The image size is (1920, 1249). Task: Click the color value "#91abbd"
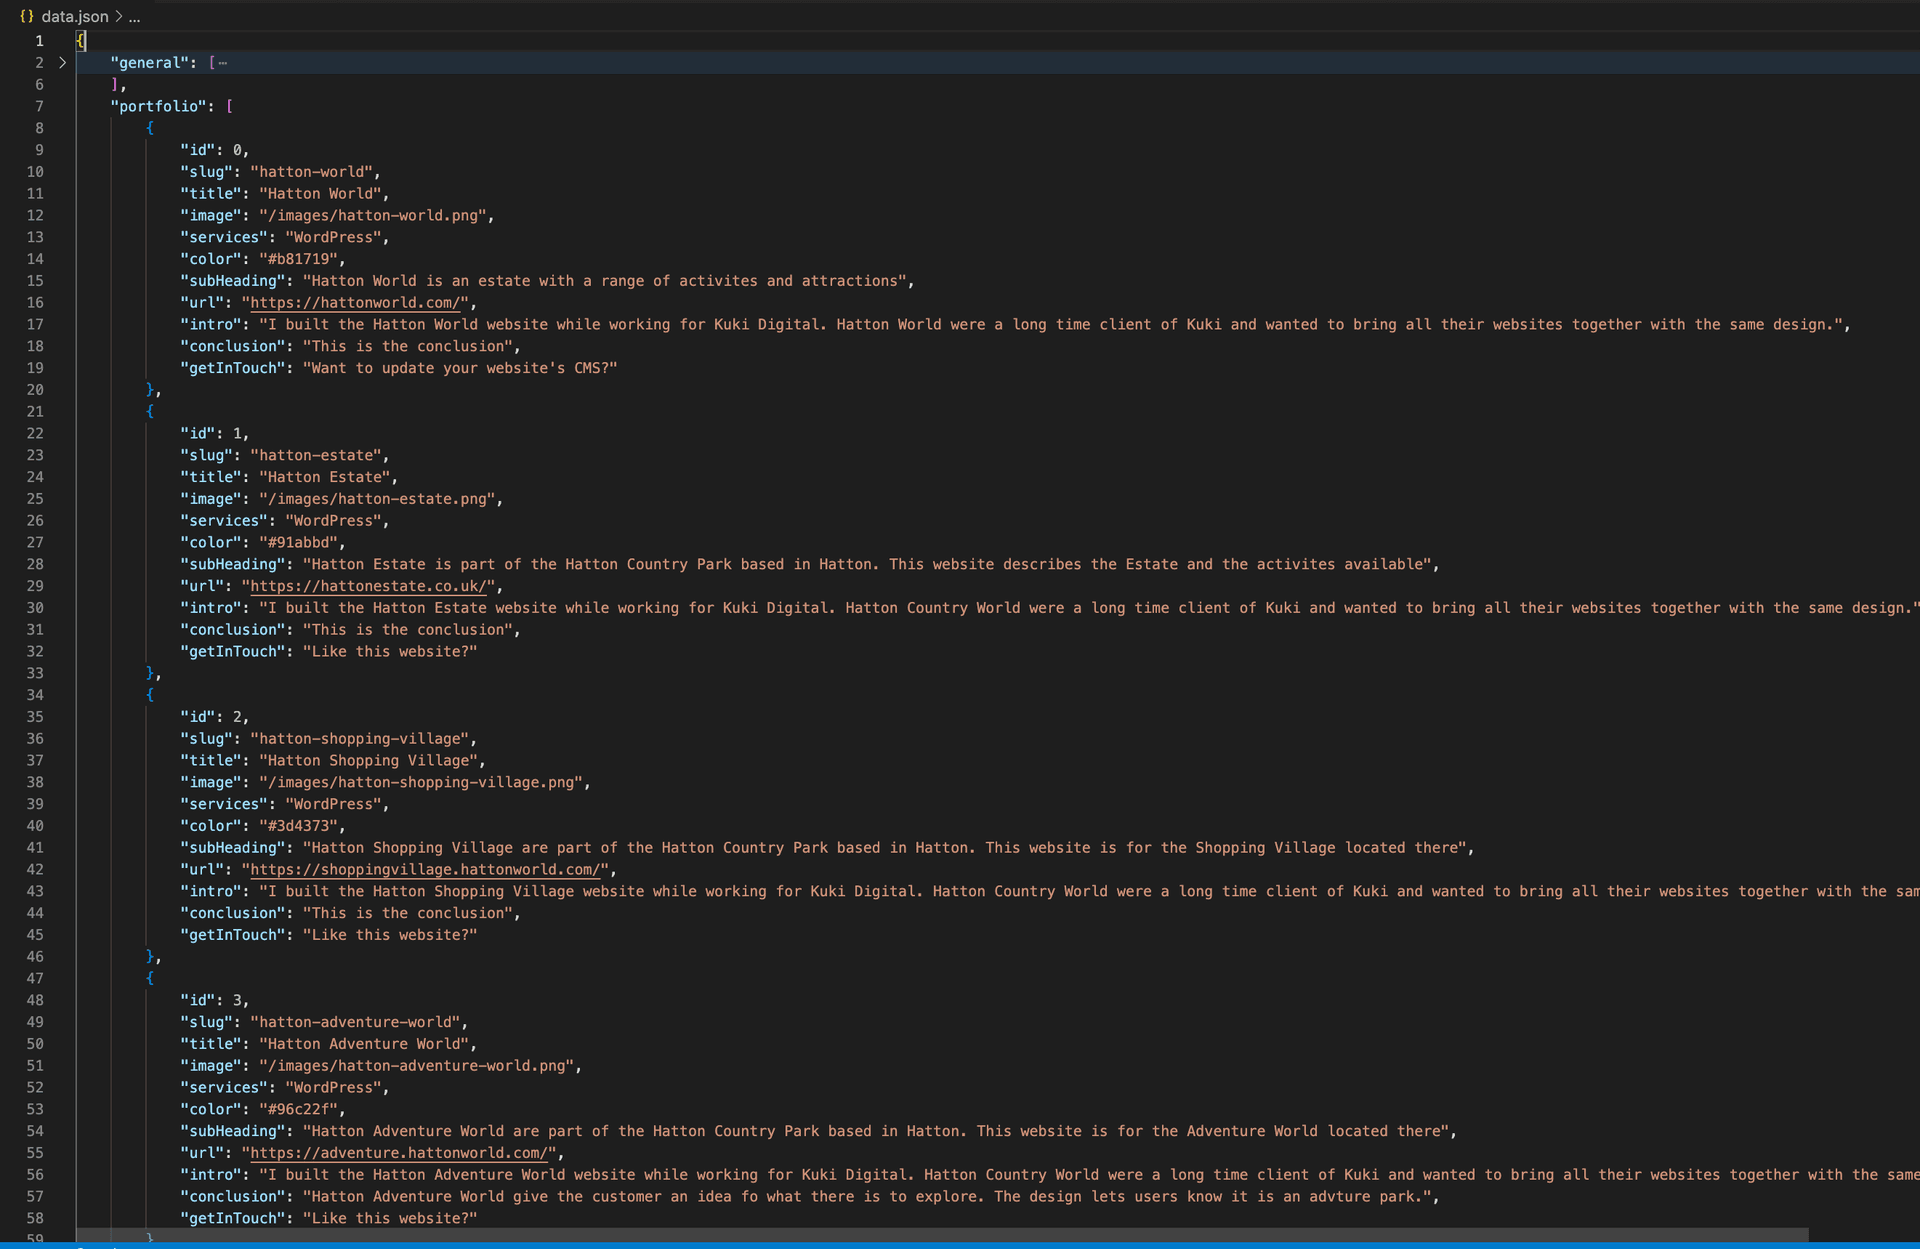point(298,543)
